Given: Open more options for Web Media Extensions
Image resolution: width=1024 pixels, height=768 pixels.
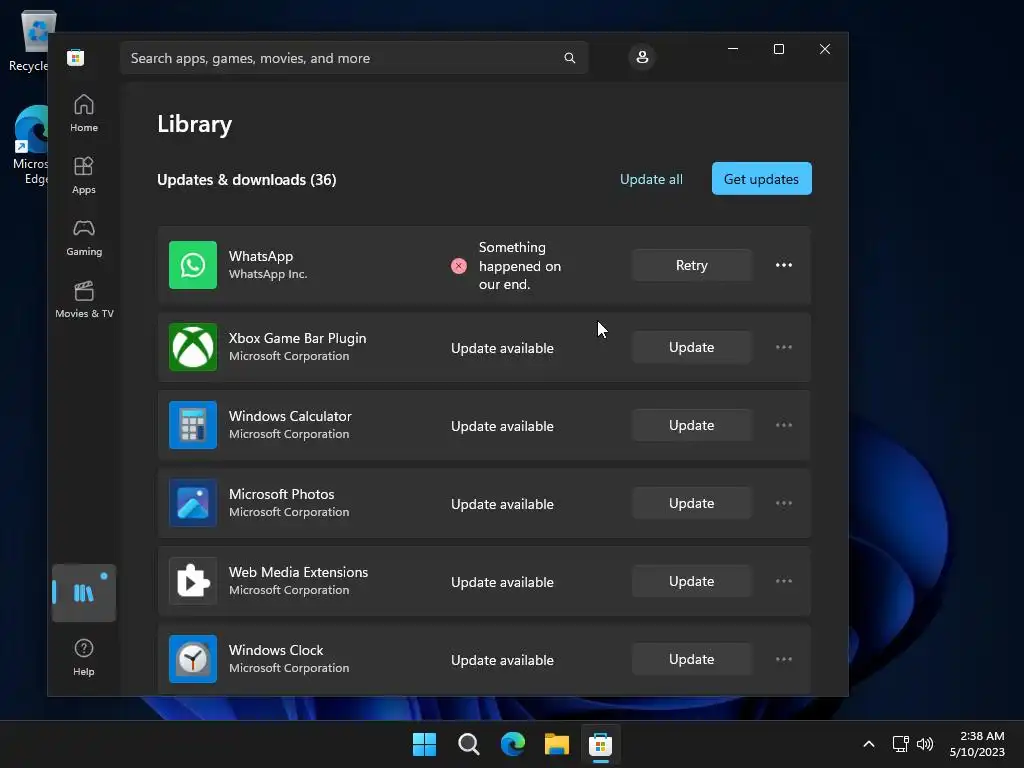Looking at the screenshot, I should 784,581.
